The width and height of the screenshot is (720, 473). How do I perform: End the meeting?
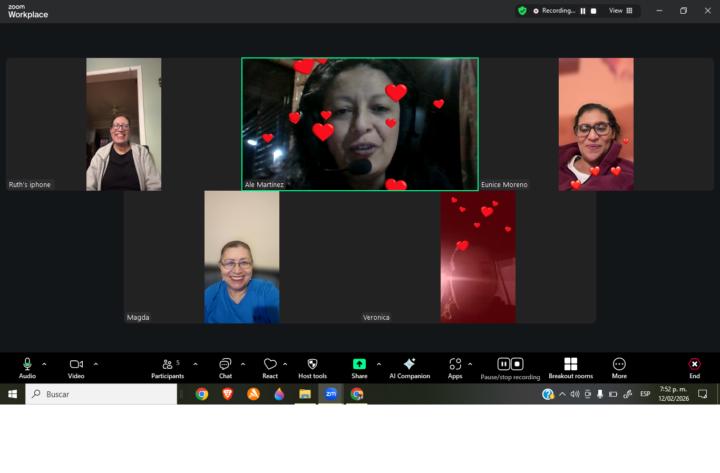[x=694, y=368]
